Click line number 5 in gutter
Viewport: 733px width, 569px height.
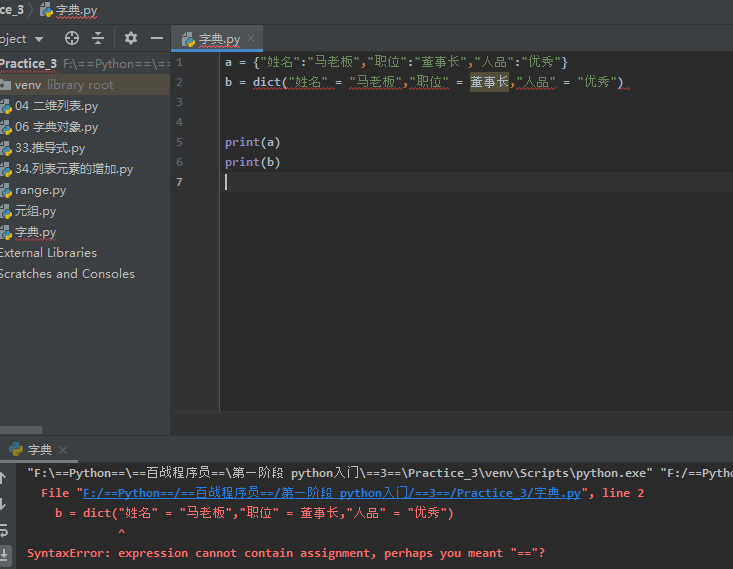[180, 142]
